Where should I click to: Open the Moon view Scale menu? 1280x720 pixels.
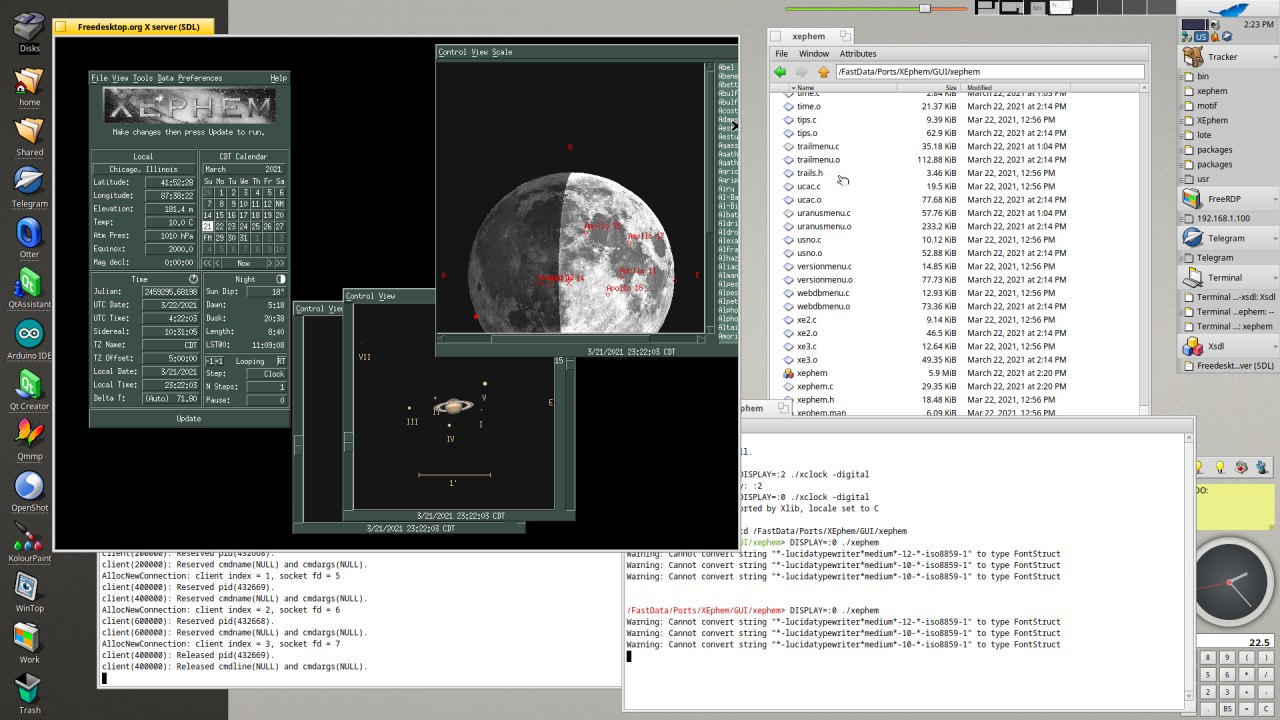(502, 52)
